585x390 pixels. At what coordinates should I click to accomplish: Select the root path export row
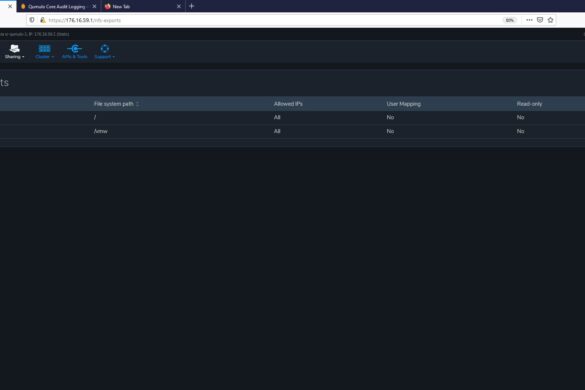(292, 117)
